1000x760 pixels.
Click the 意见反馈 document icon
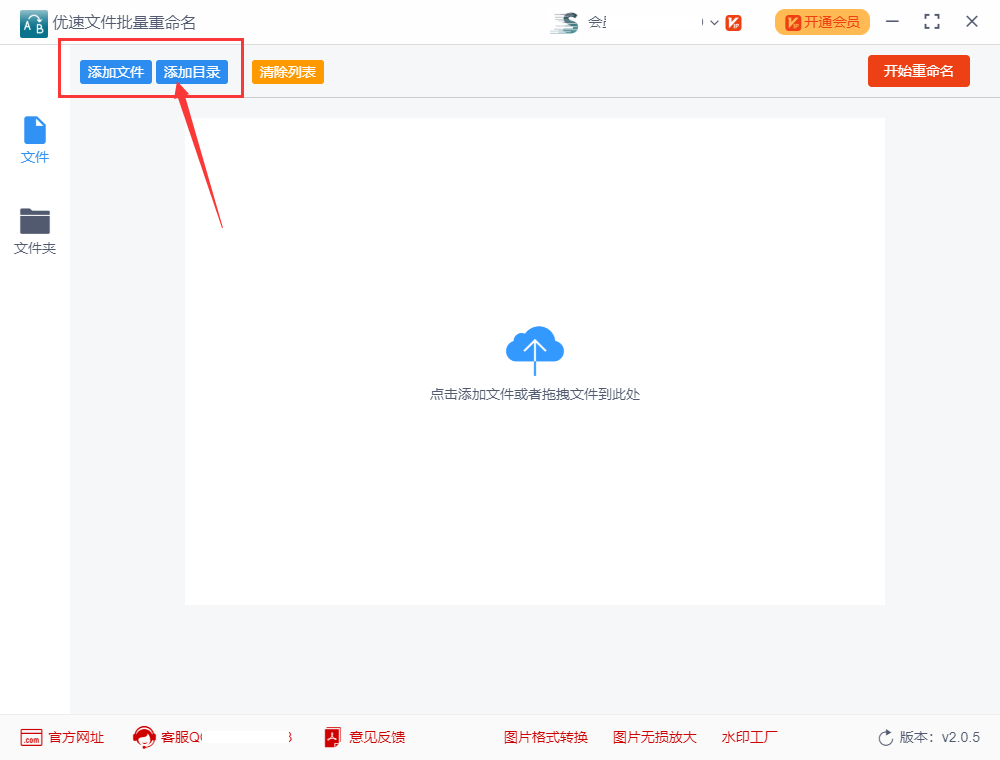[x=331, y=737]
